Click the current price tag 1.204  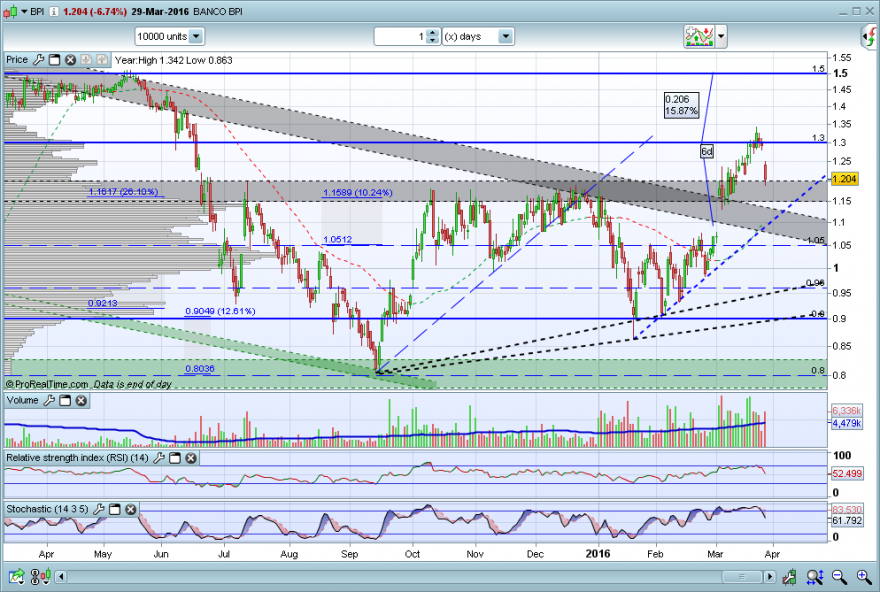point(844,179)
